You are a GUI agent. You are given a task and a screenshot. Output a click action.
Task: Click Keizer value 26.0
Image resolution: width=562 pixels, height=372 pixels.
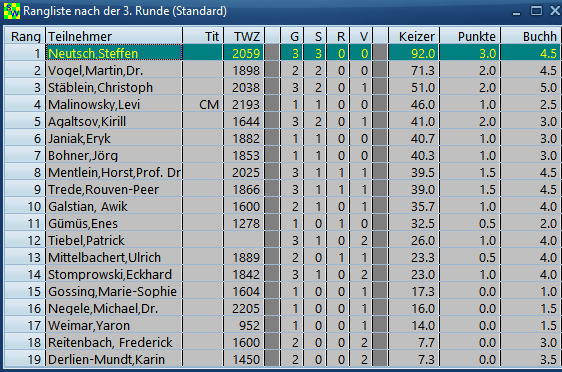pos(414,240)
